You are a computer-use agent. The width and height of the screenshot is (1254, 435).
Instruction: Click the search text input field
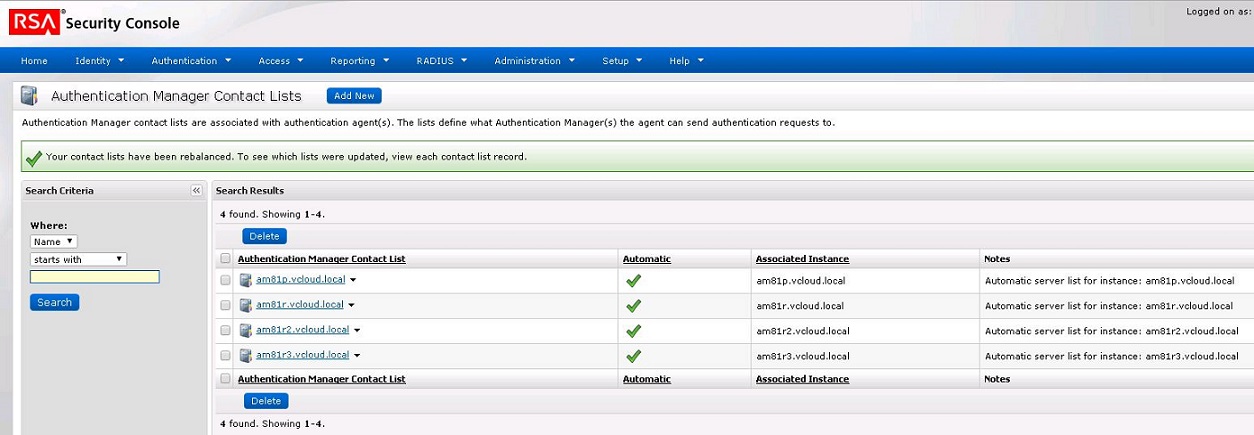pyautogui.click(x=95, y=277)
